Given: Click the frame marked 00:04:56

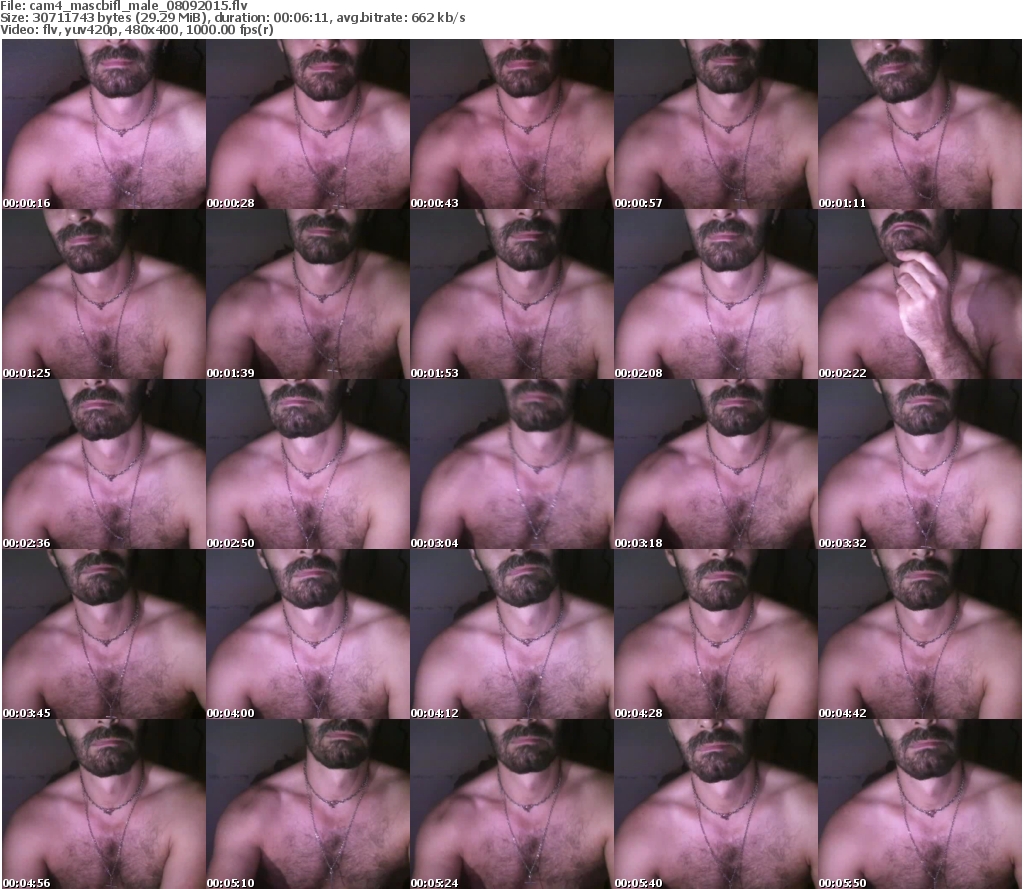Looking at the screenshot, I should pyautogui.click(x=104, y=803).
